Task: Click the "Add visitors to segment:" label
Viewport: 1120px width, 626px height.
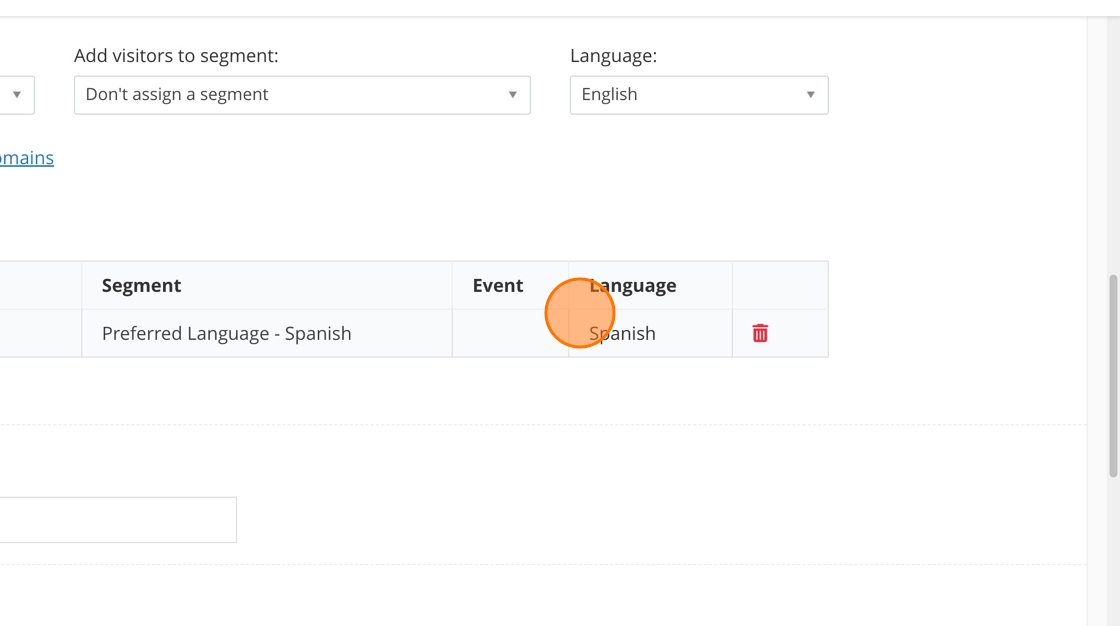Action: tap(176, 56)
